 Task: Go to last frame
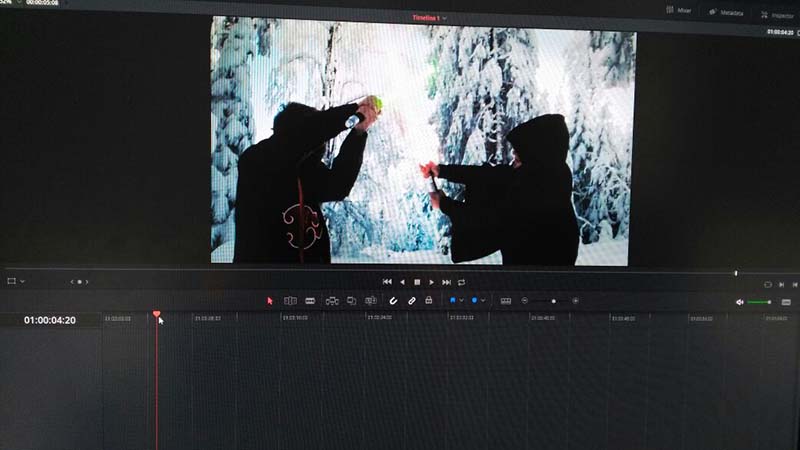446,282
